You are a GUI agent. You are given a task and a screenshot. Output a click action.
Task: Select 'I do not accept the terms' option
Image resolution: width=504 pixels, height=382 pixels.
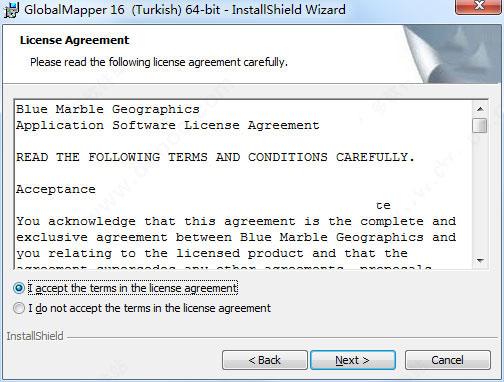click(19, 308)
